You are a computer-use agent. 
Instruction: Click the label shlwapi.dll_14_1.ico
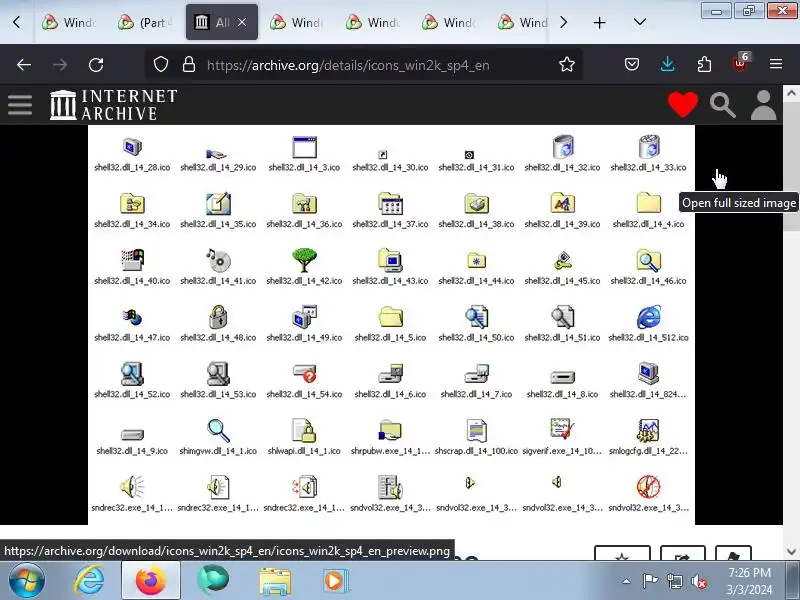click(304, 451)
